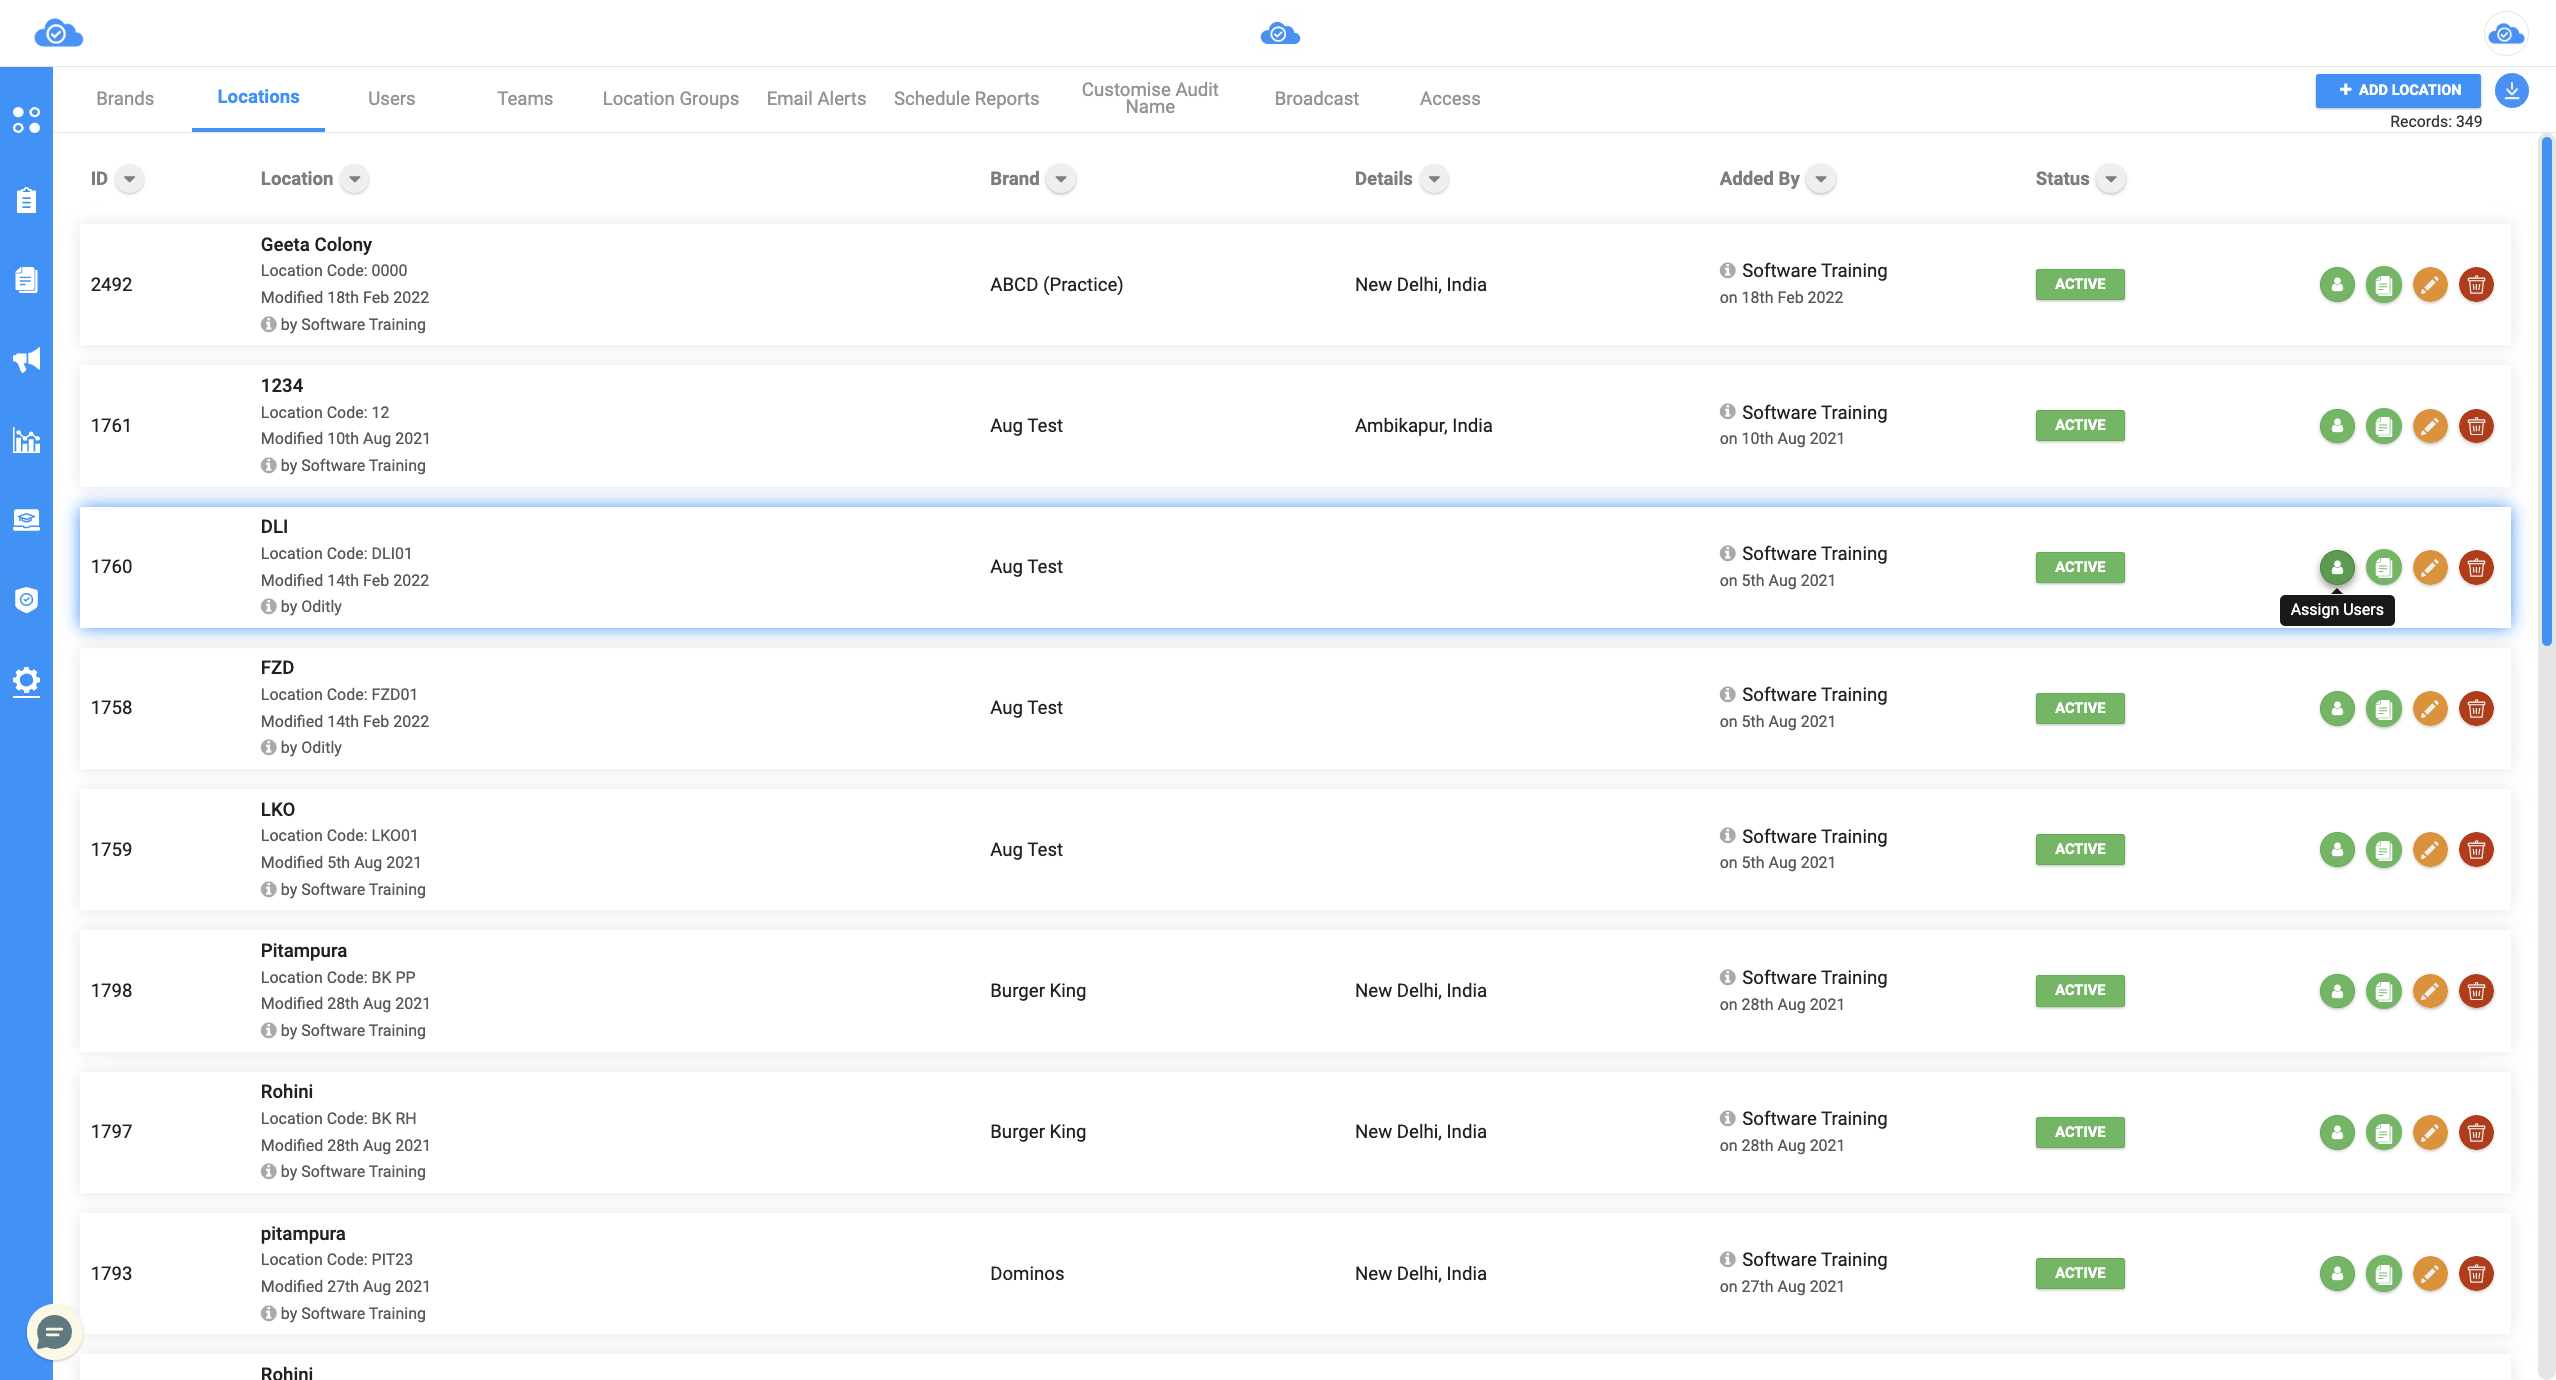Open the megaphone broadcast icon in sidebar
Image resolution: width=2556 pixels, height=1380 pixels.
pos(26,360)
